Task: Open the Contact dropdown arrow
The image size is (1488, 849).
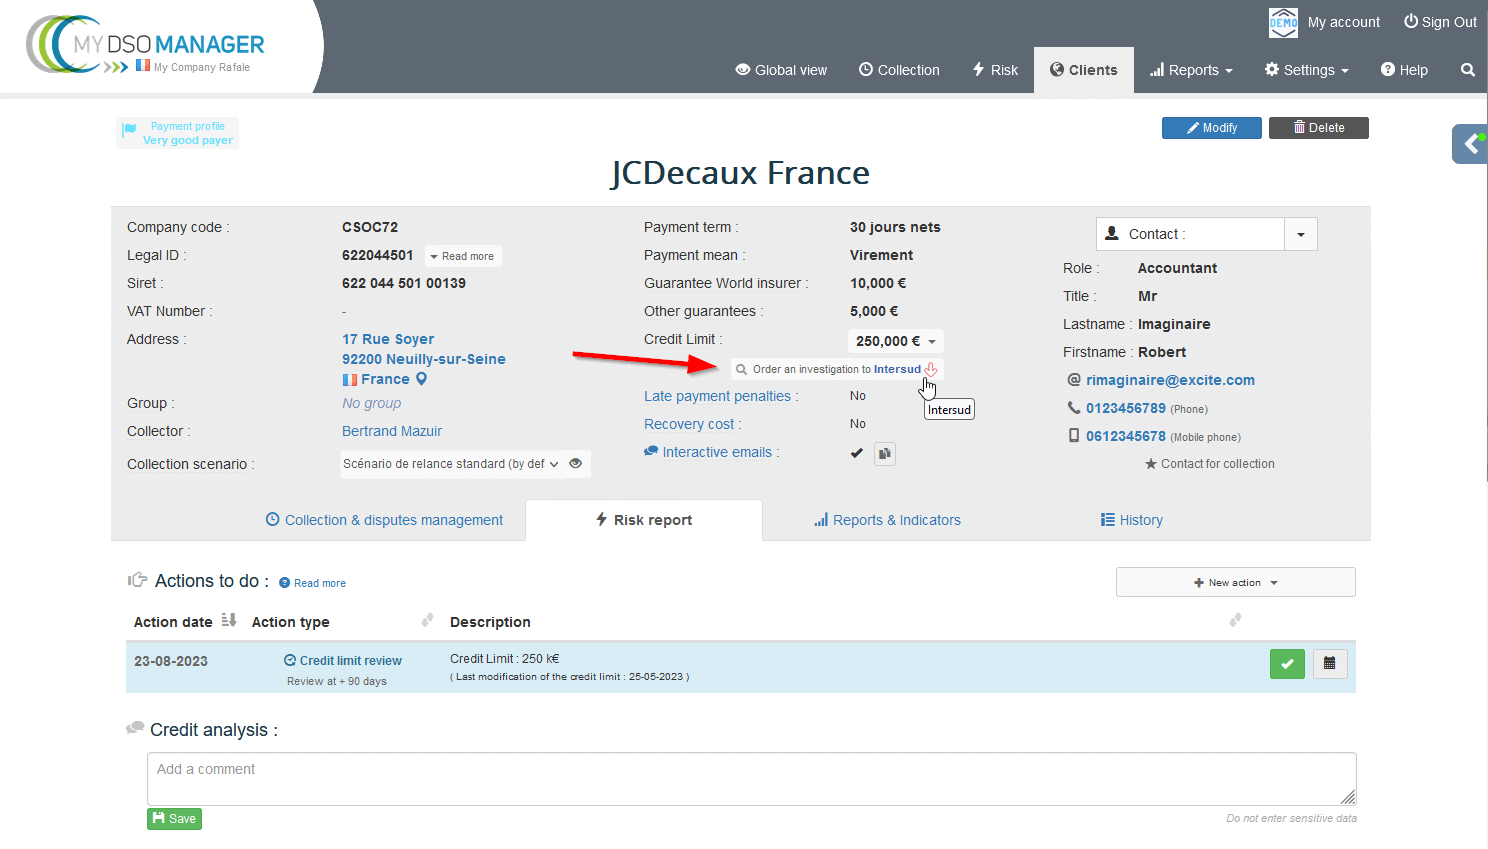Action: 1300,235
